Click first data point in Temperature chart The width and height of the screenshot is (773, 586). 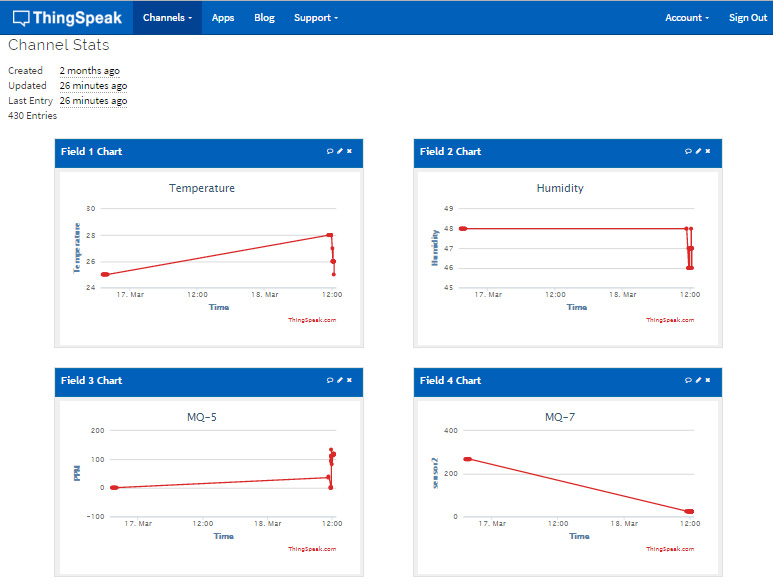point(105,275)
